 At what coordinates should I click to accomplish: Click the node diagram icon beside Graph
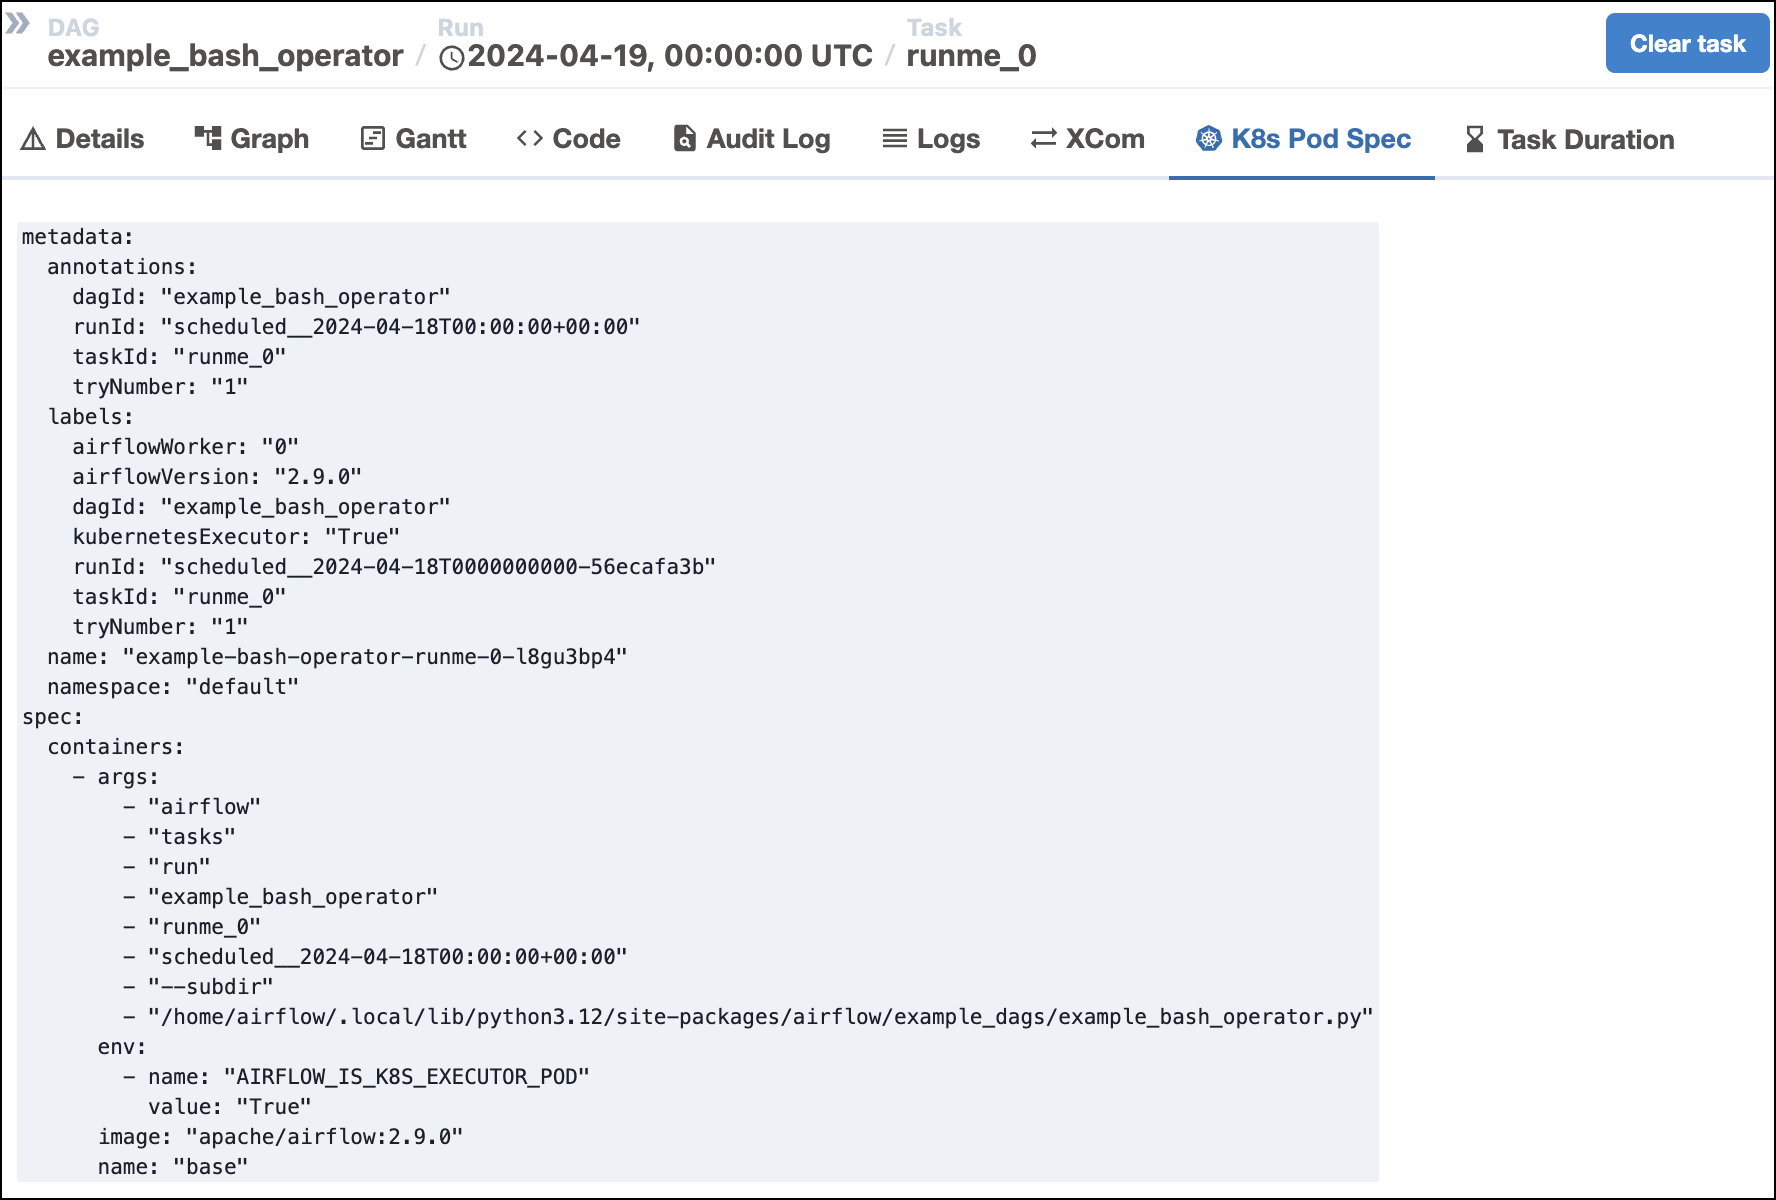(208, 139)
